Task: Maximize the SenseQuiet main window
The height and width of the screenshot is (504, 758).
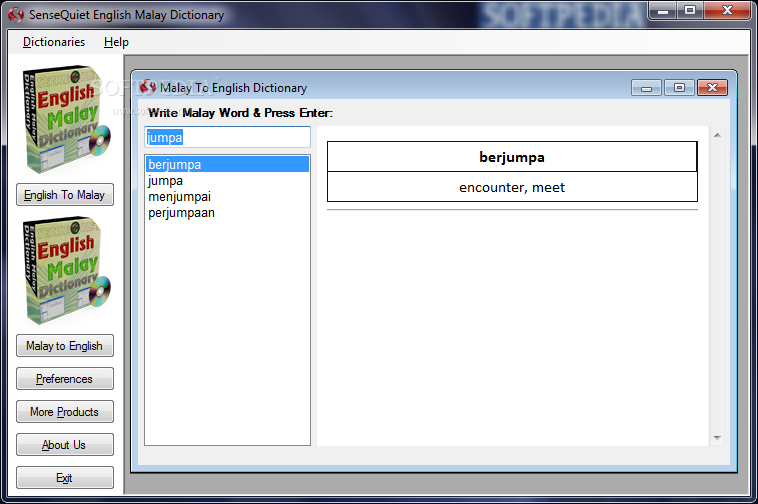Action: click(690, 10)
